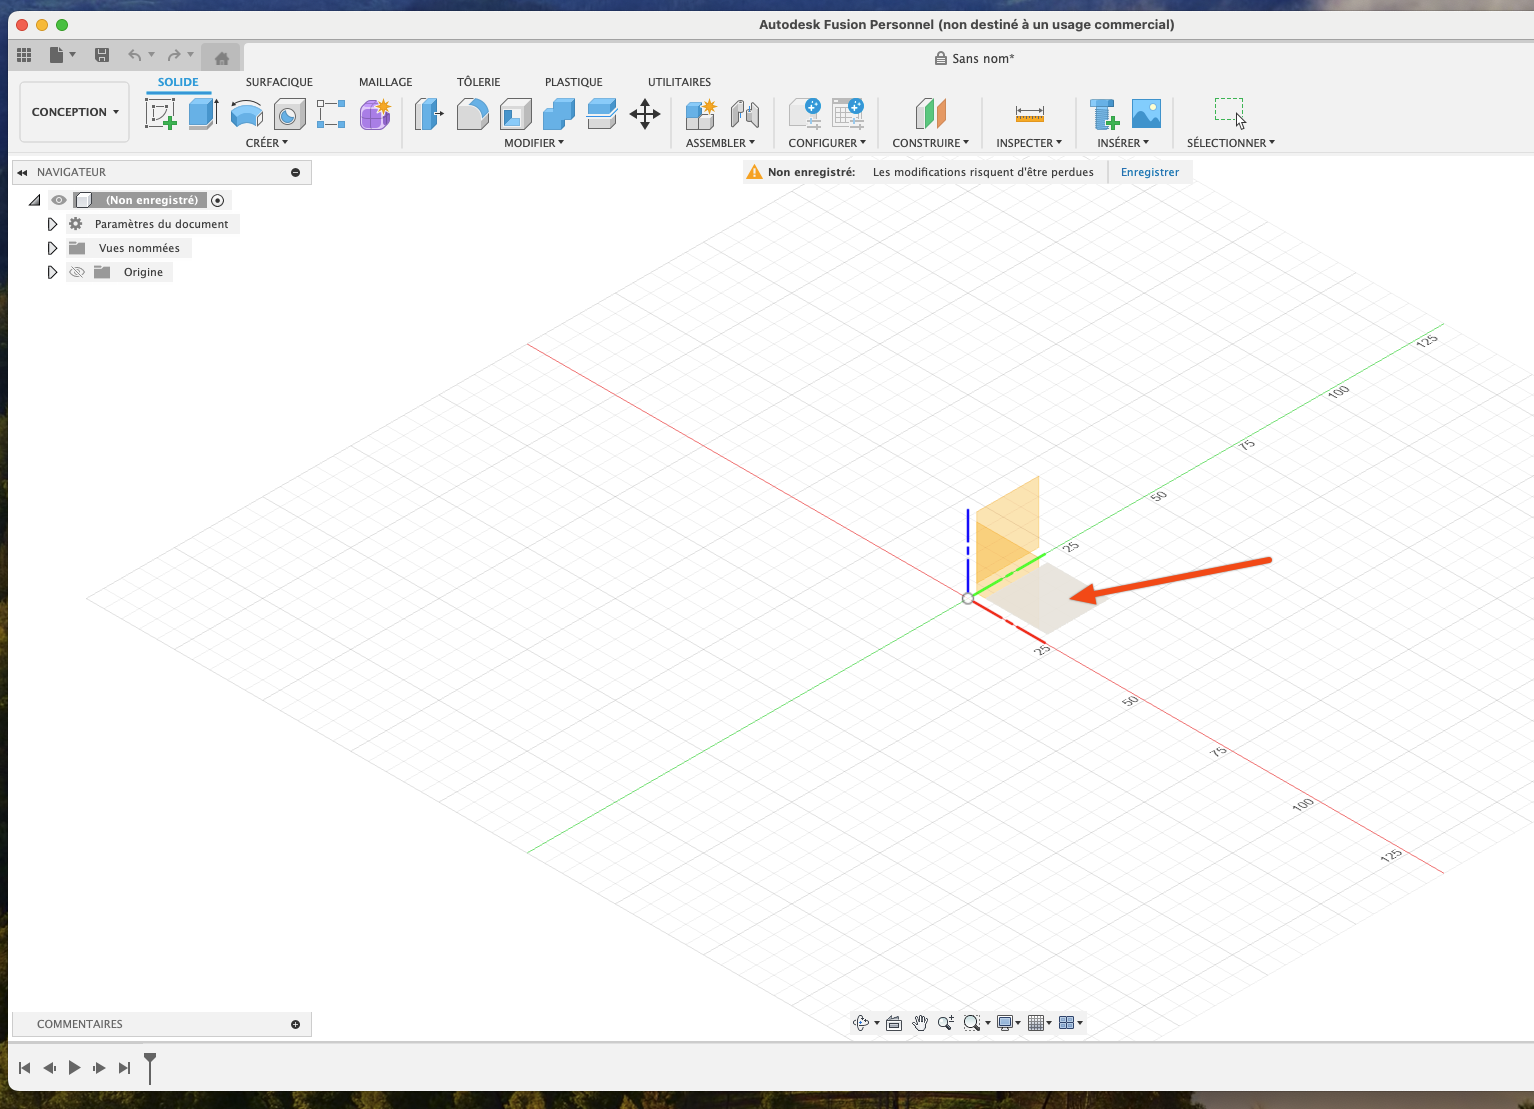Redo the last action

174,55
